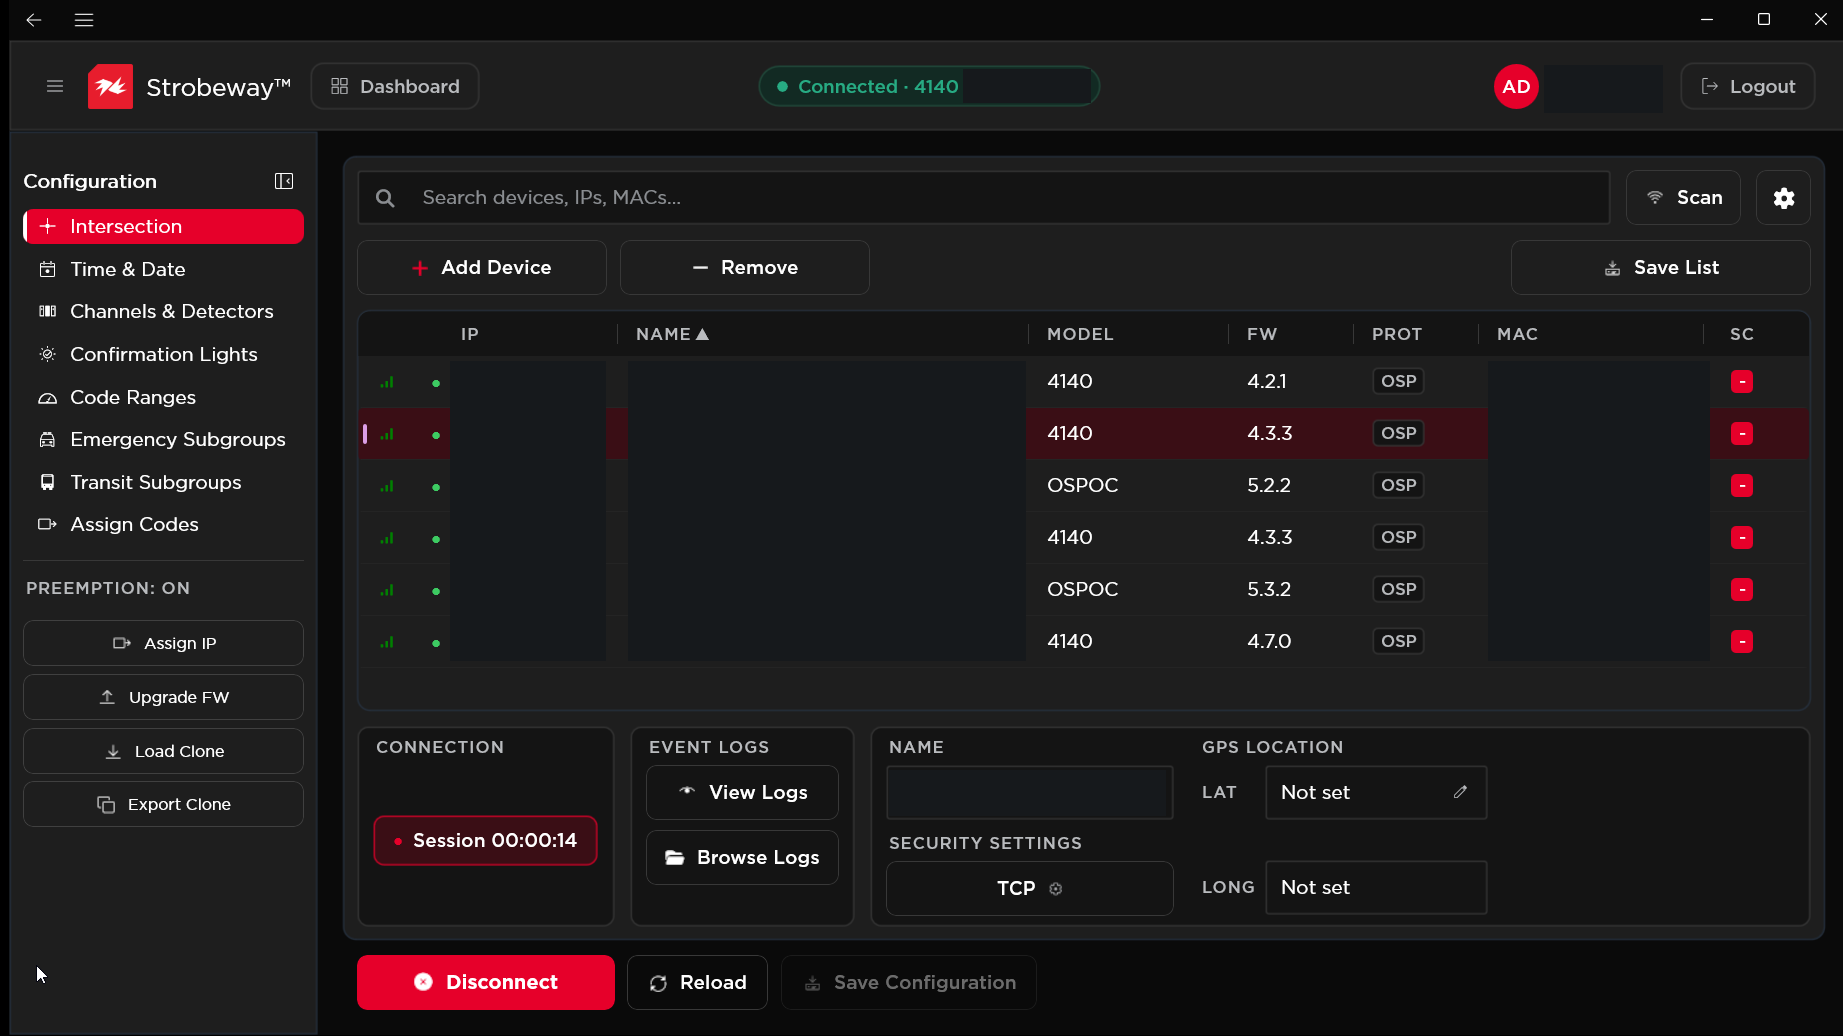This screenshot has width=1843, height=1036.
Task: Click the back arrow in title bar
Action: pyautogui.click(x=34, y=20)
